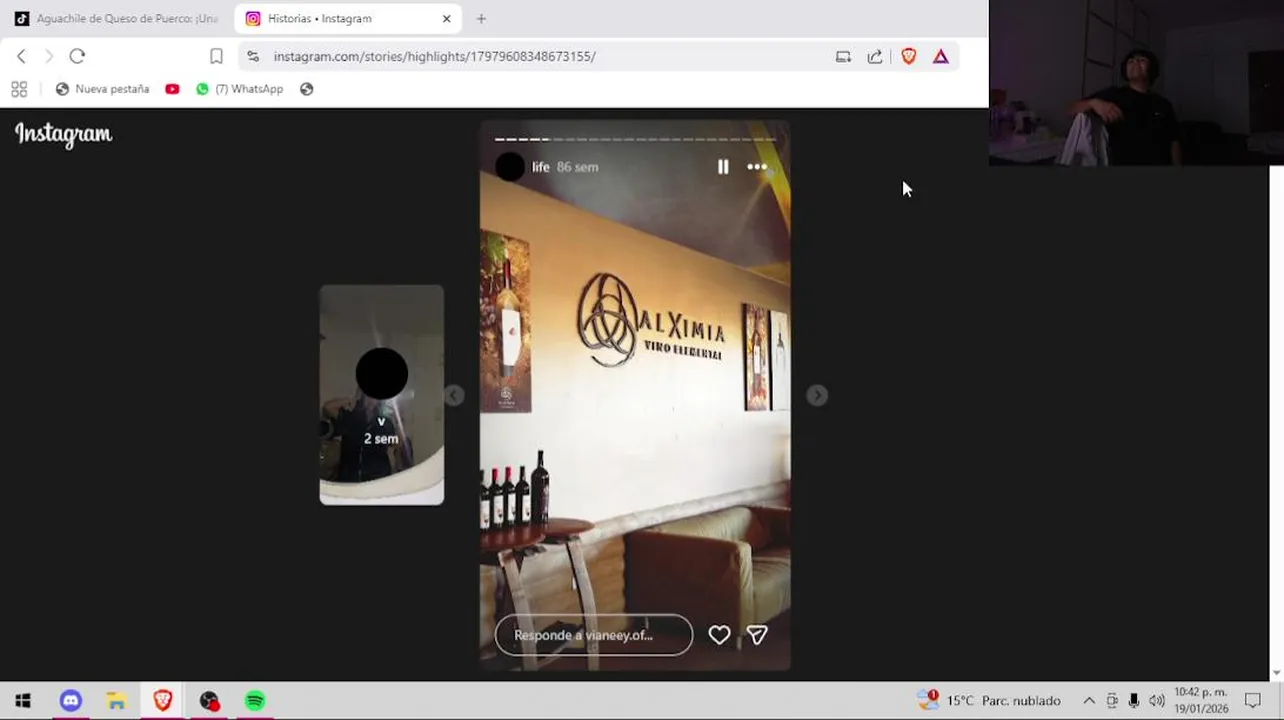Click the page scrollbar down arrow
The image size is (1284, 720).
(x=1277, y=673)
